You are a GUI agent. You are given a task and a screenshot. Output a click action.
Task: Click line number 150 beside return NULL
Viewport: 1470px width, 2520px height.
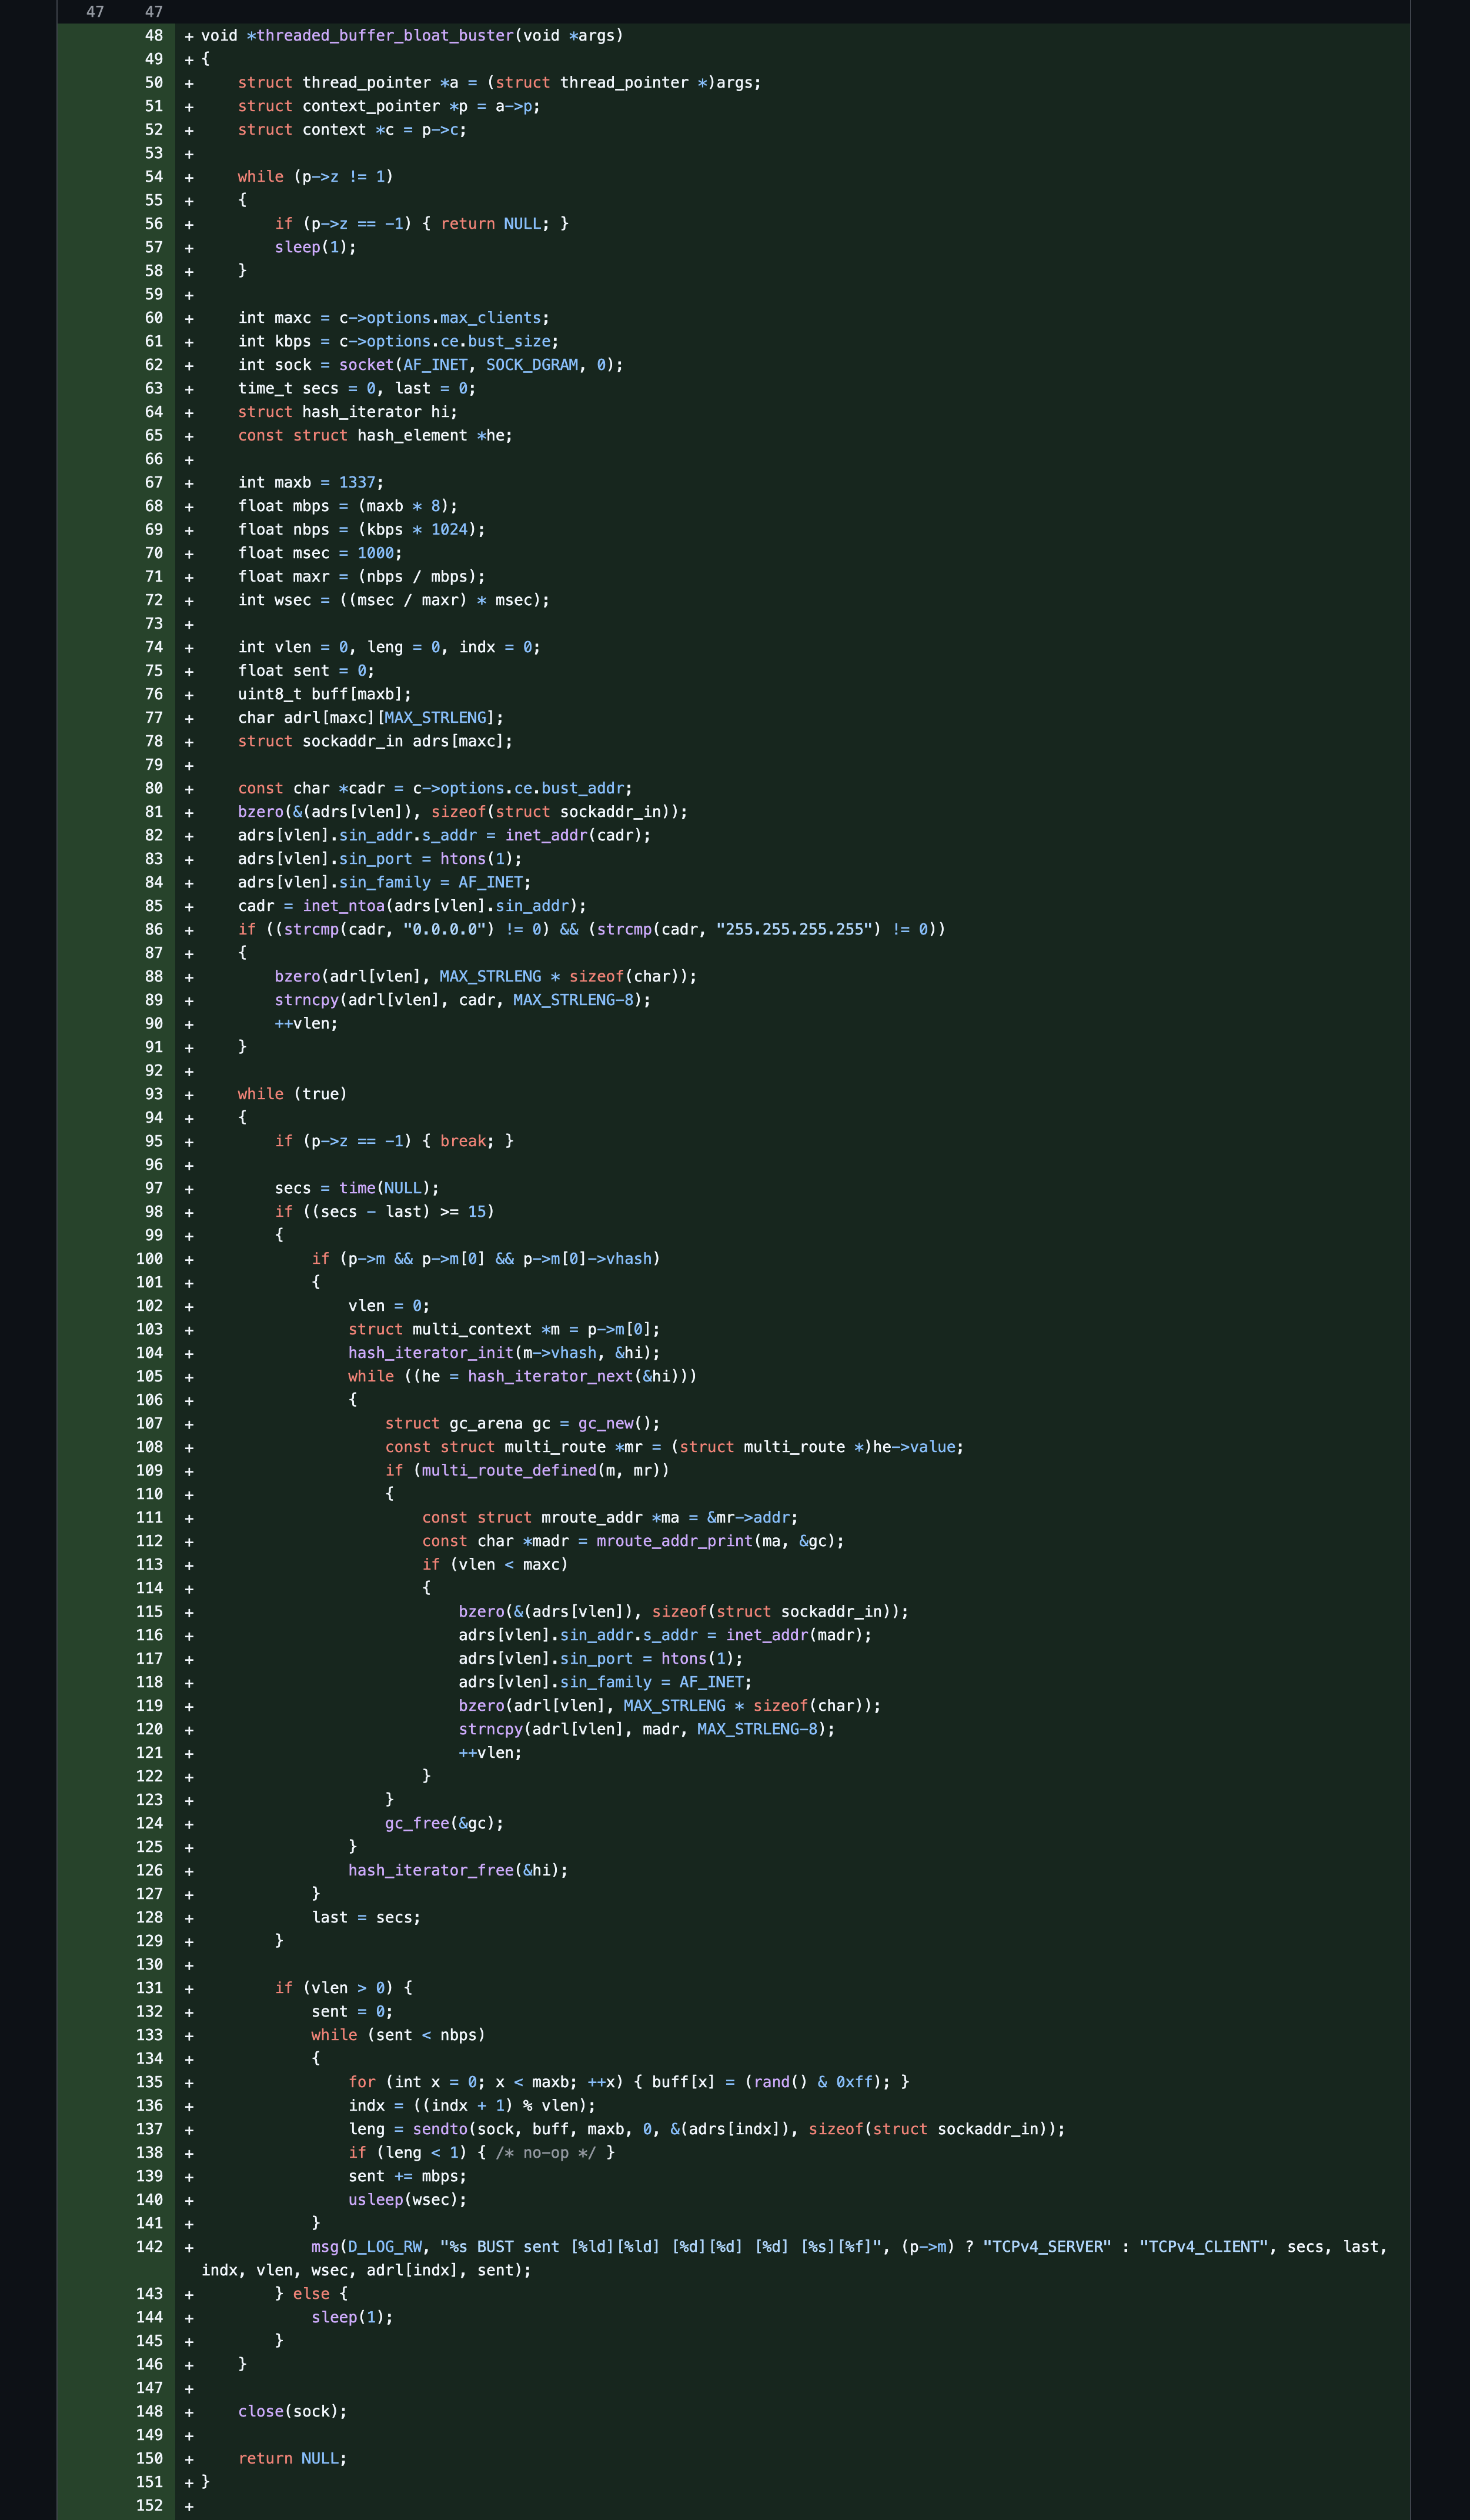tap(149, 2458)
